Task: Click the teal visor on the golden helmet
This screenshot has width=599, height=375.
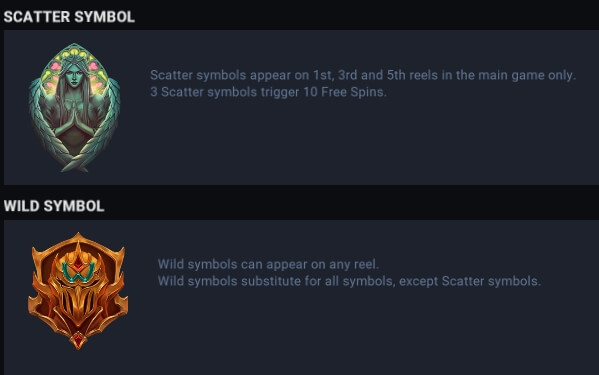Action: pos(79,272)
